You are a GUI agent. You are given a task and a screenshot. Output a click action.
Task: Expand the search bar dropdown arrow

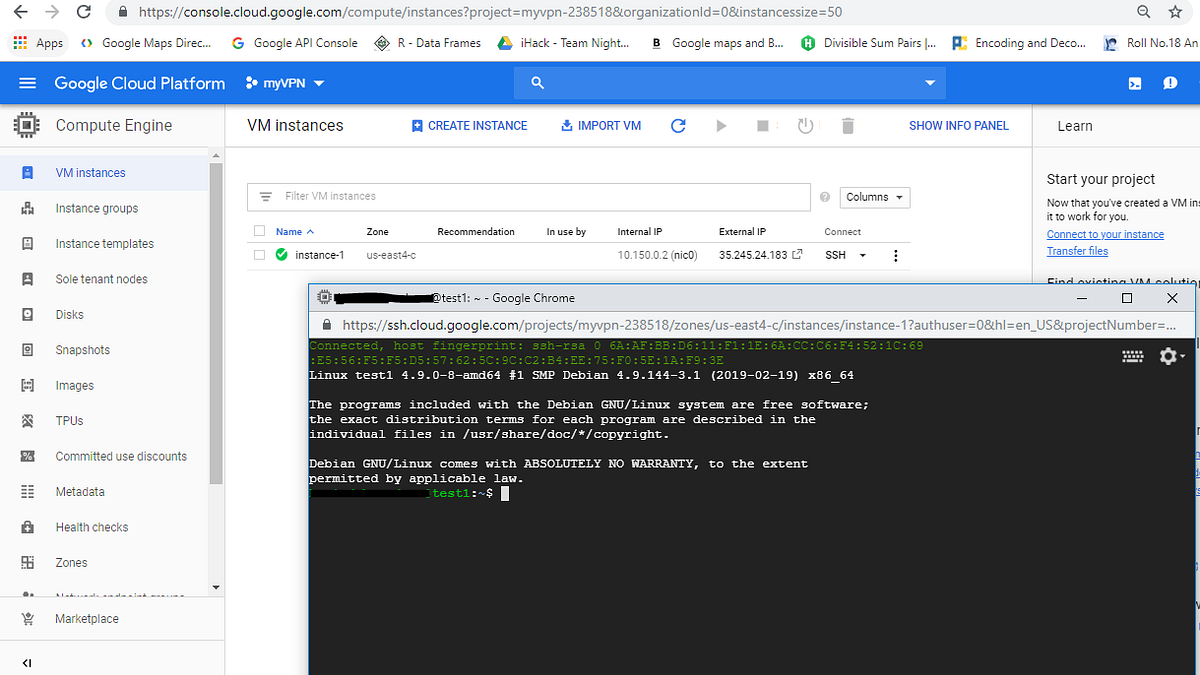click(x=930, y=83)
